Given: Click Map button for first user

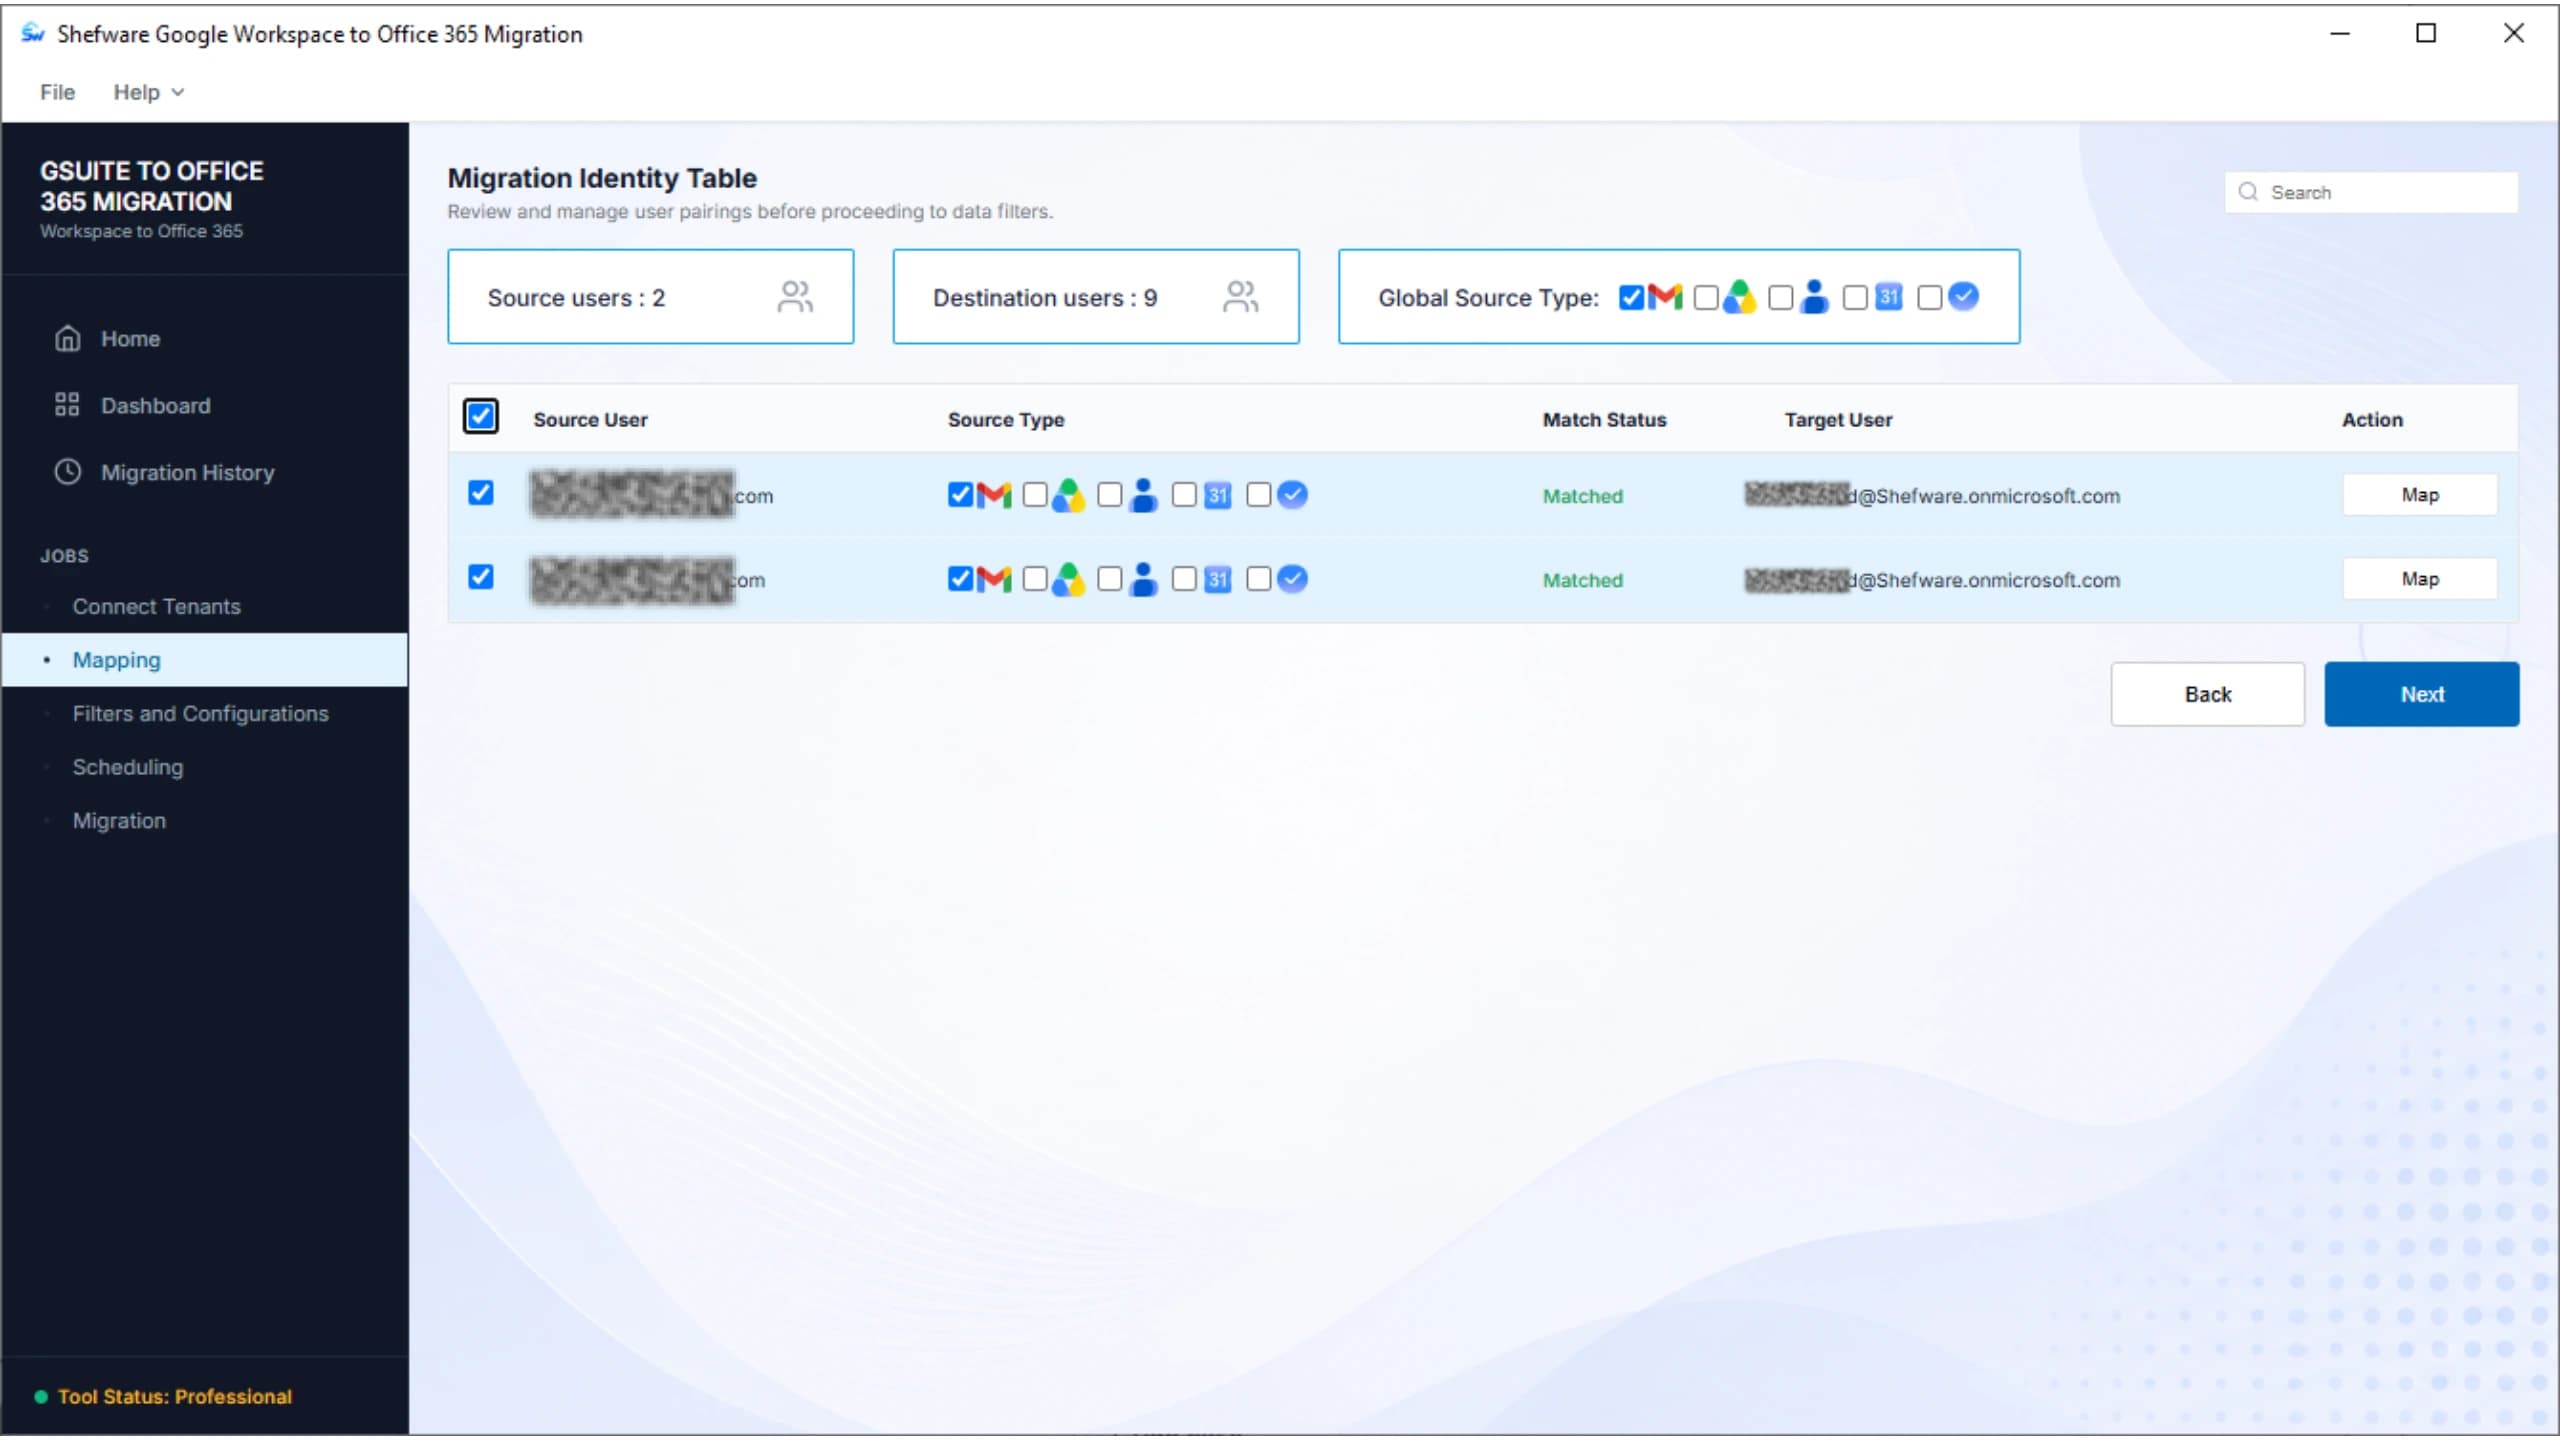Looking at the screenshot, I should pos(2420,495).
